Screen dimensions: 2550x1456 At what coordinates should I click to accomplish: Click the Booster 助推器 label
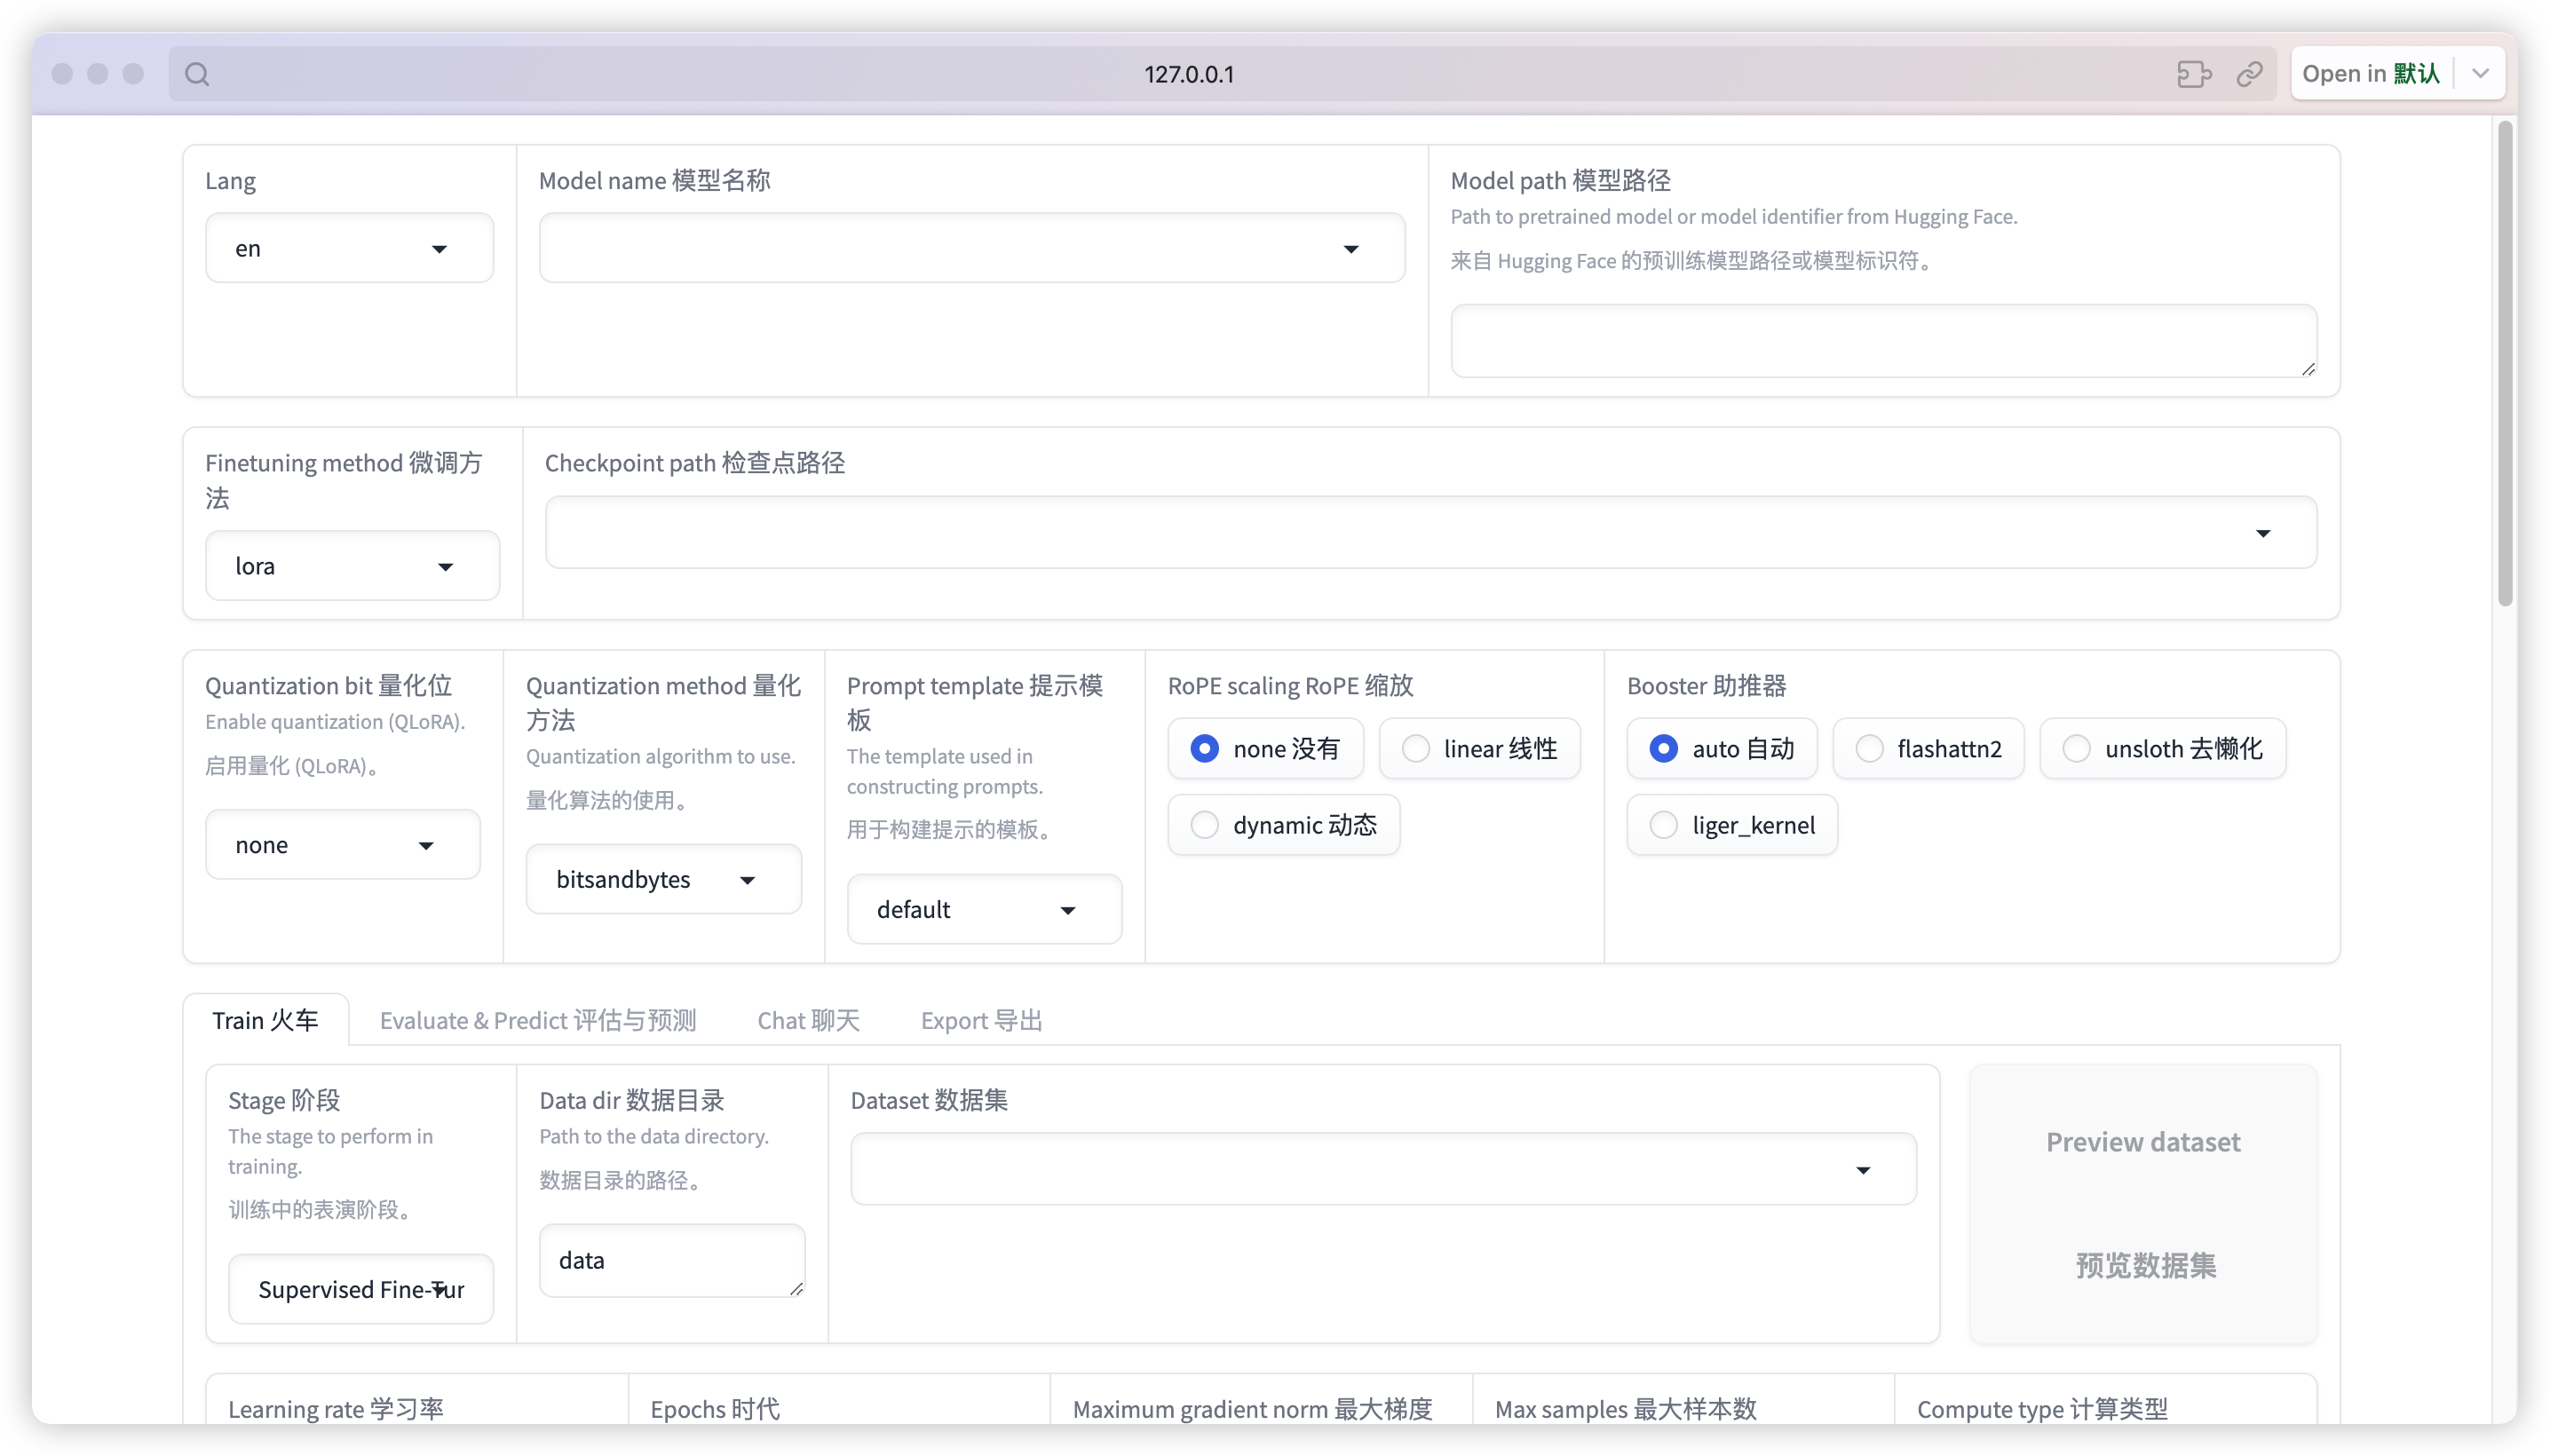click(1706, 685)
